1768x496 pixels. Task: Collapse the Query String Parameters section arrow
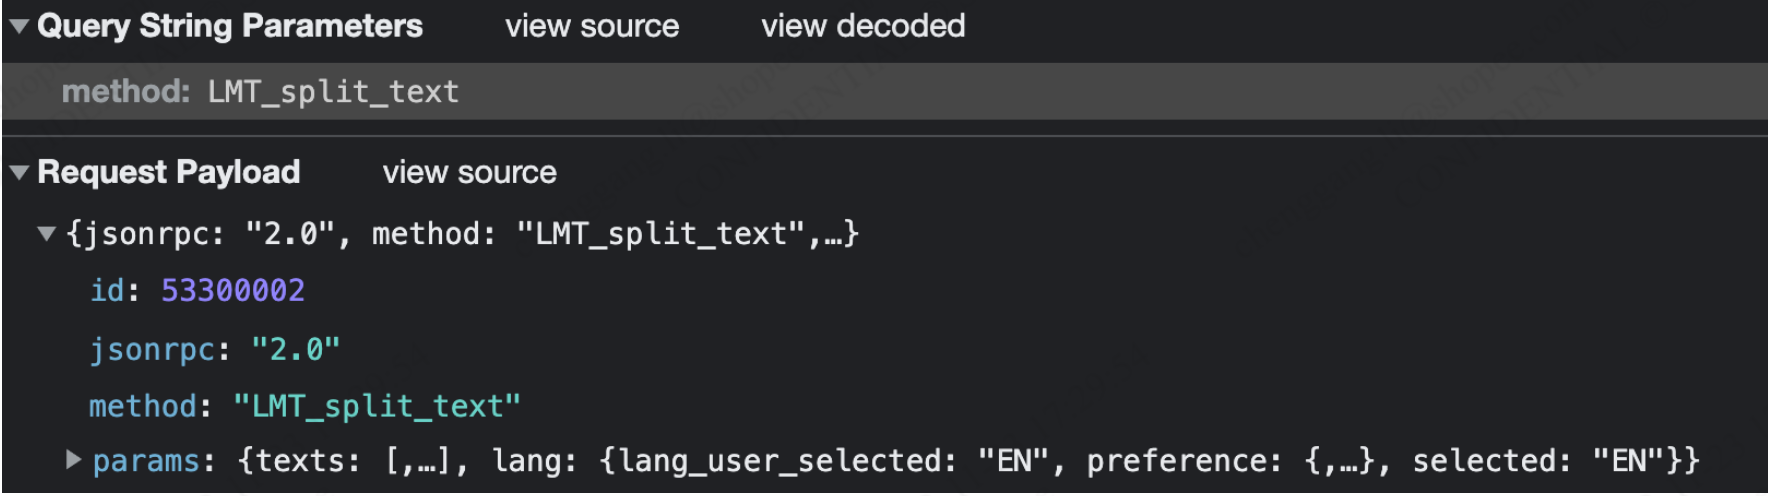click(18, 26)
